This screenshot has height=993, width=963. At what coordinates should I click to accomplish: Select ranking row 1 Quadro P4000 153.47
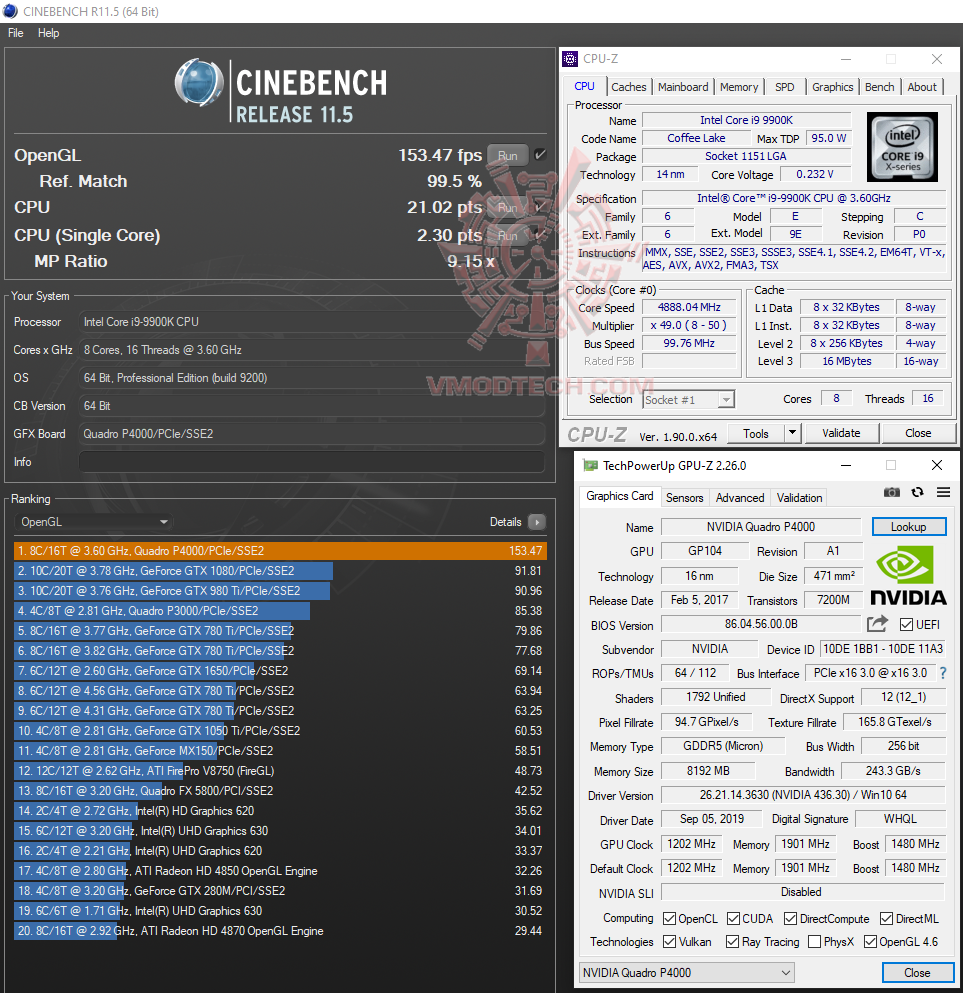[x=280, y=550]
